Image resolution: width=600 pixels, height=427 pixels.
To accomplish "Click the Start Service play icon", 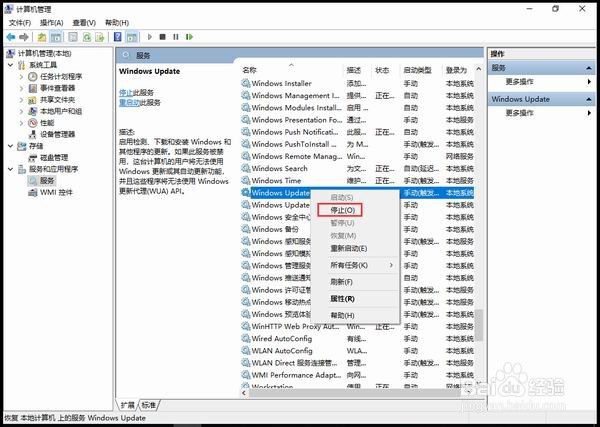I will 150,37.
